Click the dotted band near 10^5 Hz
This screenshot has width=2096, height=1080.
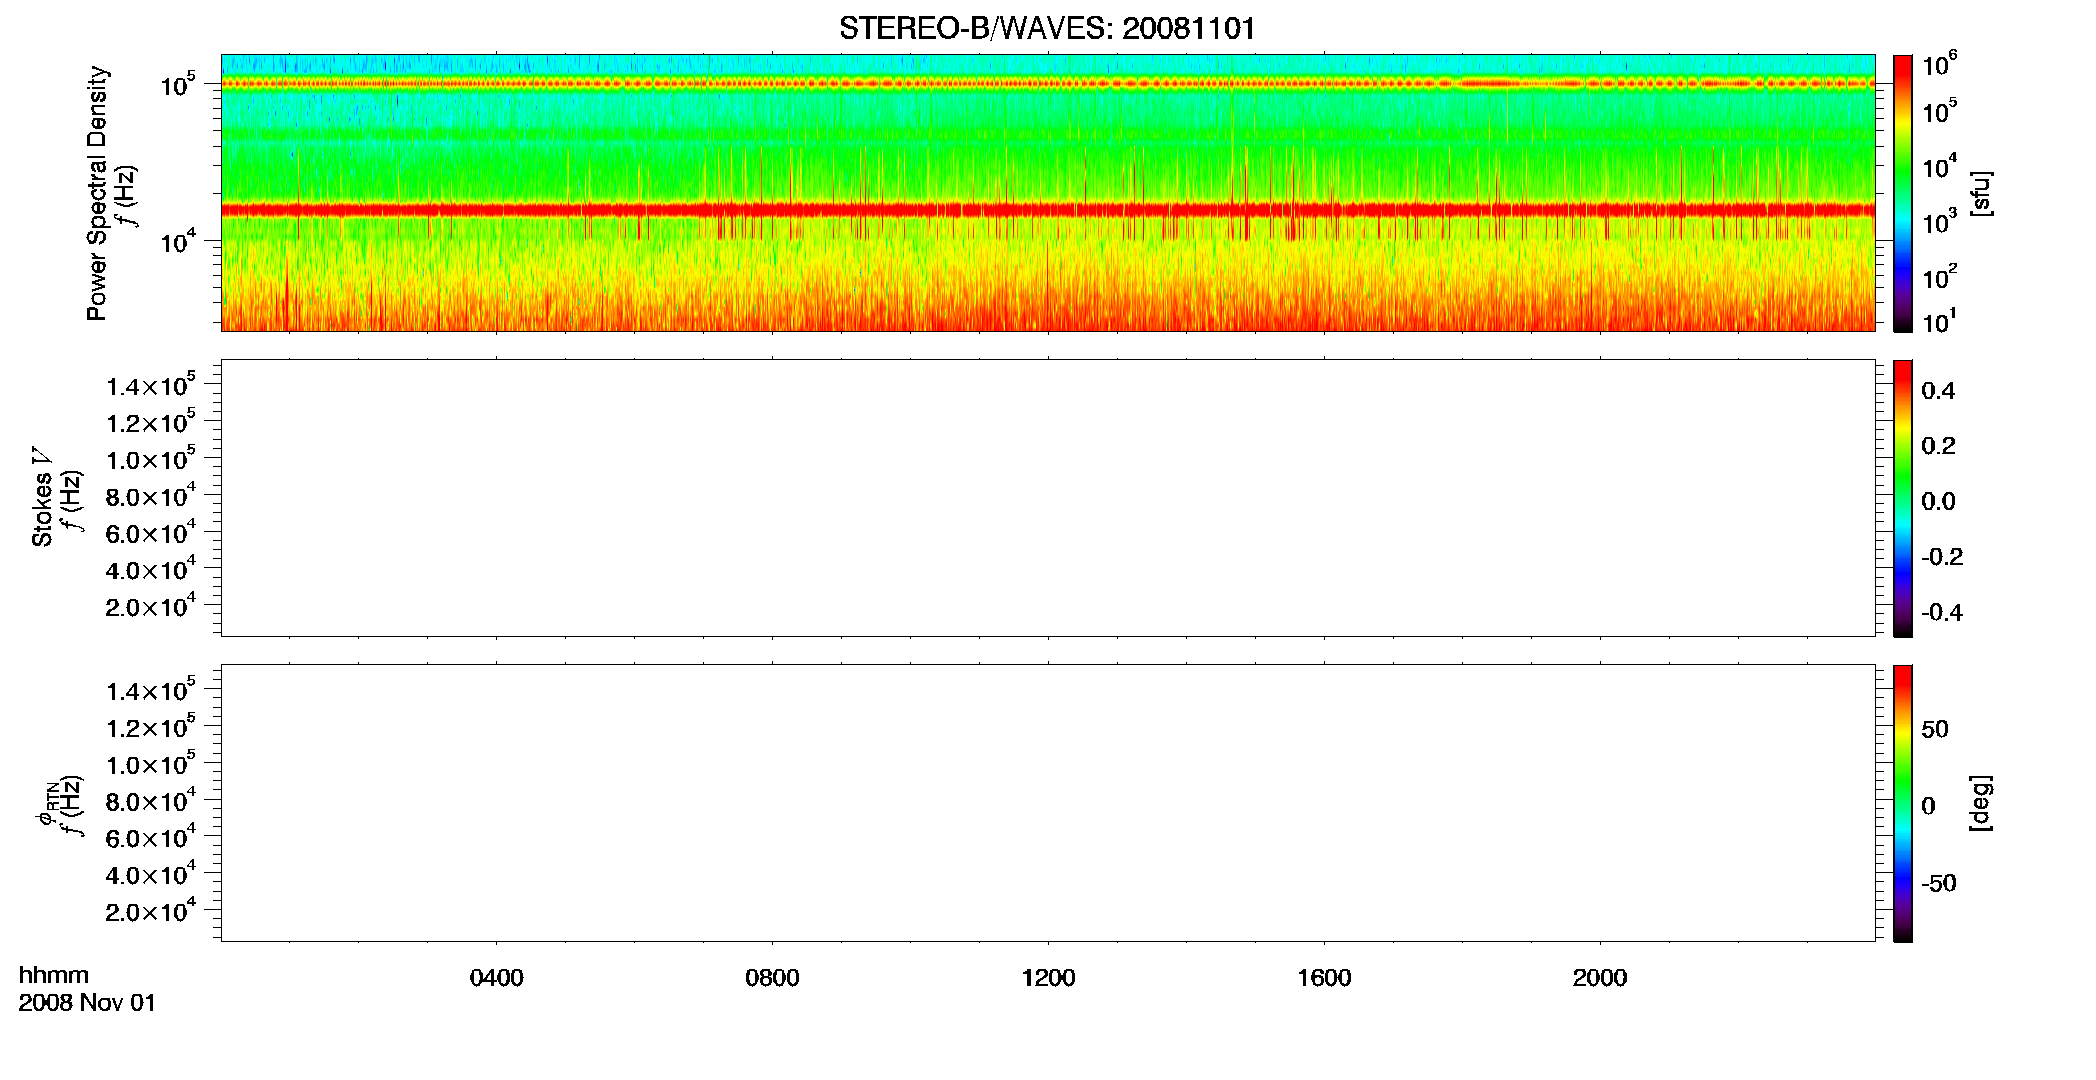coord(1048,84)
